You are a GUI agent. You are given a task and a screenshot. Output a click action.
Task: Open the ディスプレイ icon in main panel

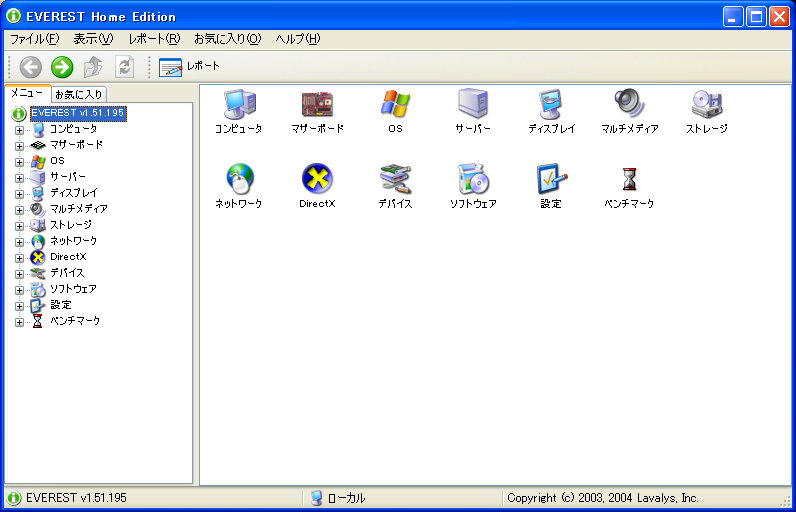click(x=551, y=104)
